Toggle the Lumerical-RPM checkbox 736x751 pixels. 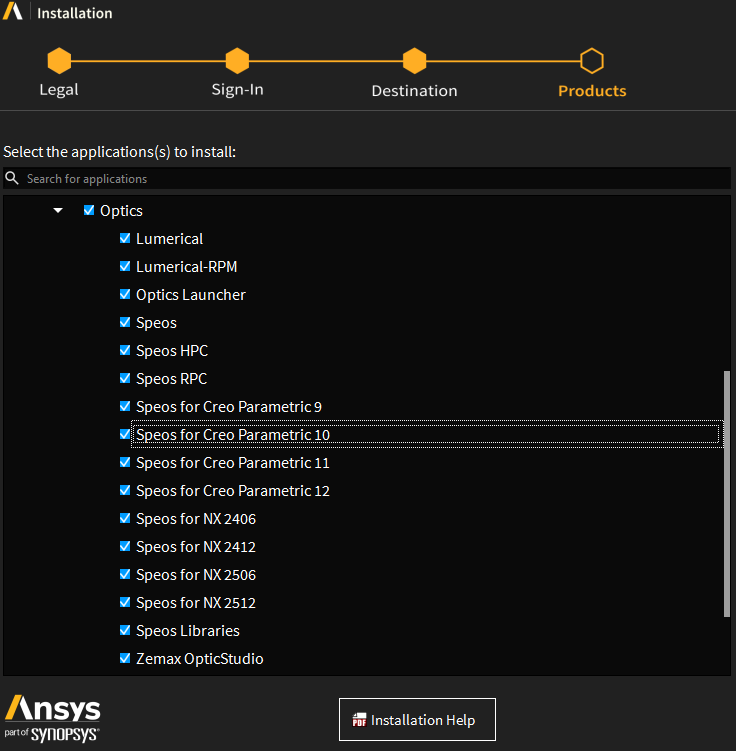pos(125,266)
